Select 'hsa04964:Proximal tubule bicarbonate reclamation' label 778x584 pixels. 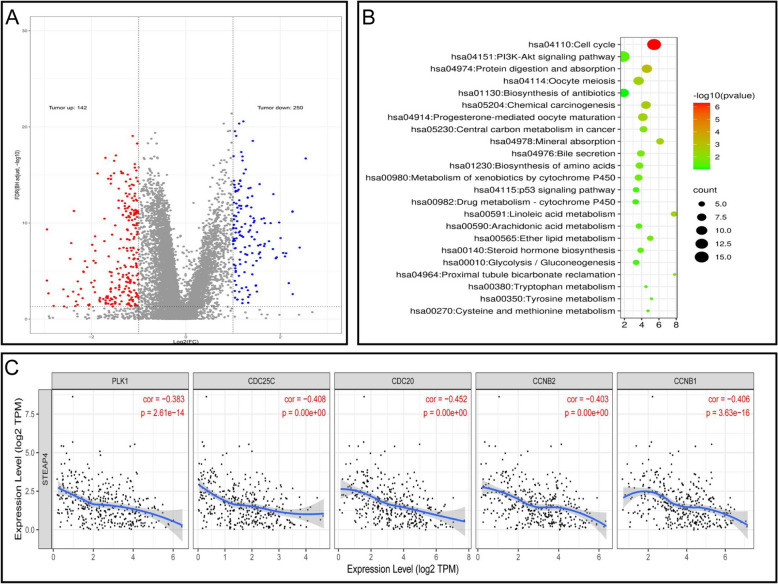pyautogui.click(x=506, y=274)
